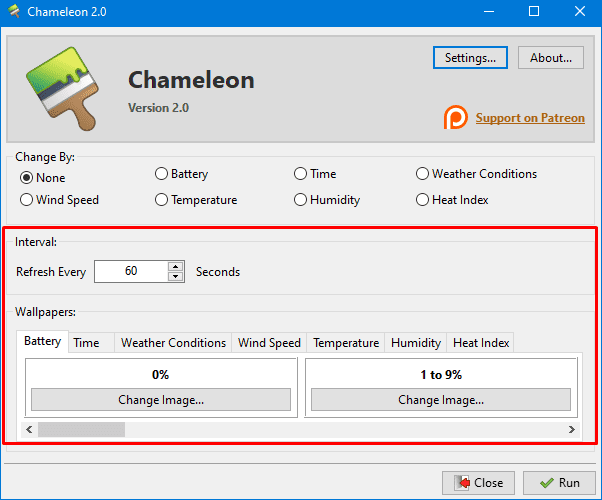Click the Chameleon paintbrush logo

point(63,89)
